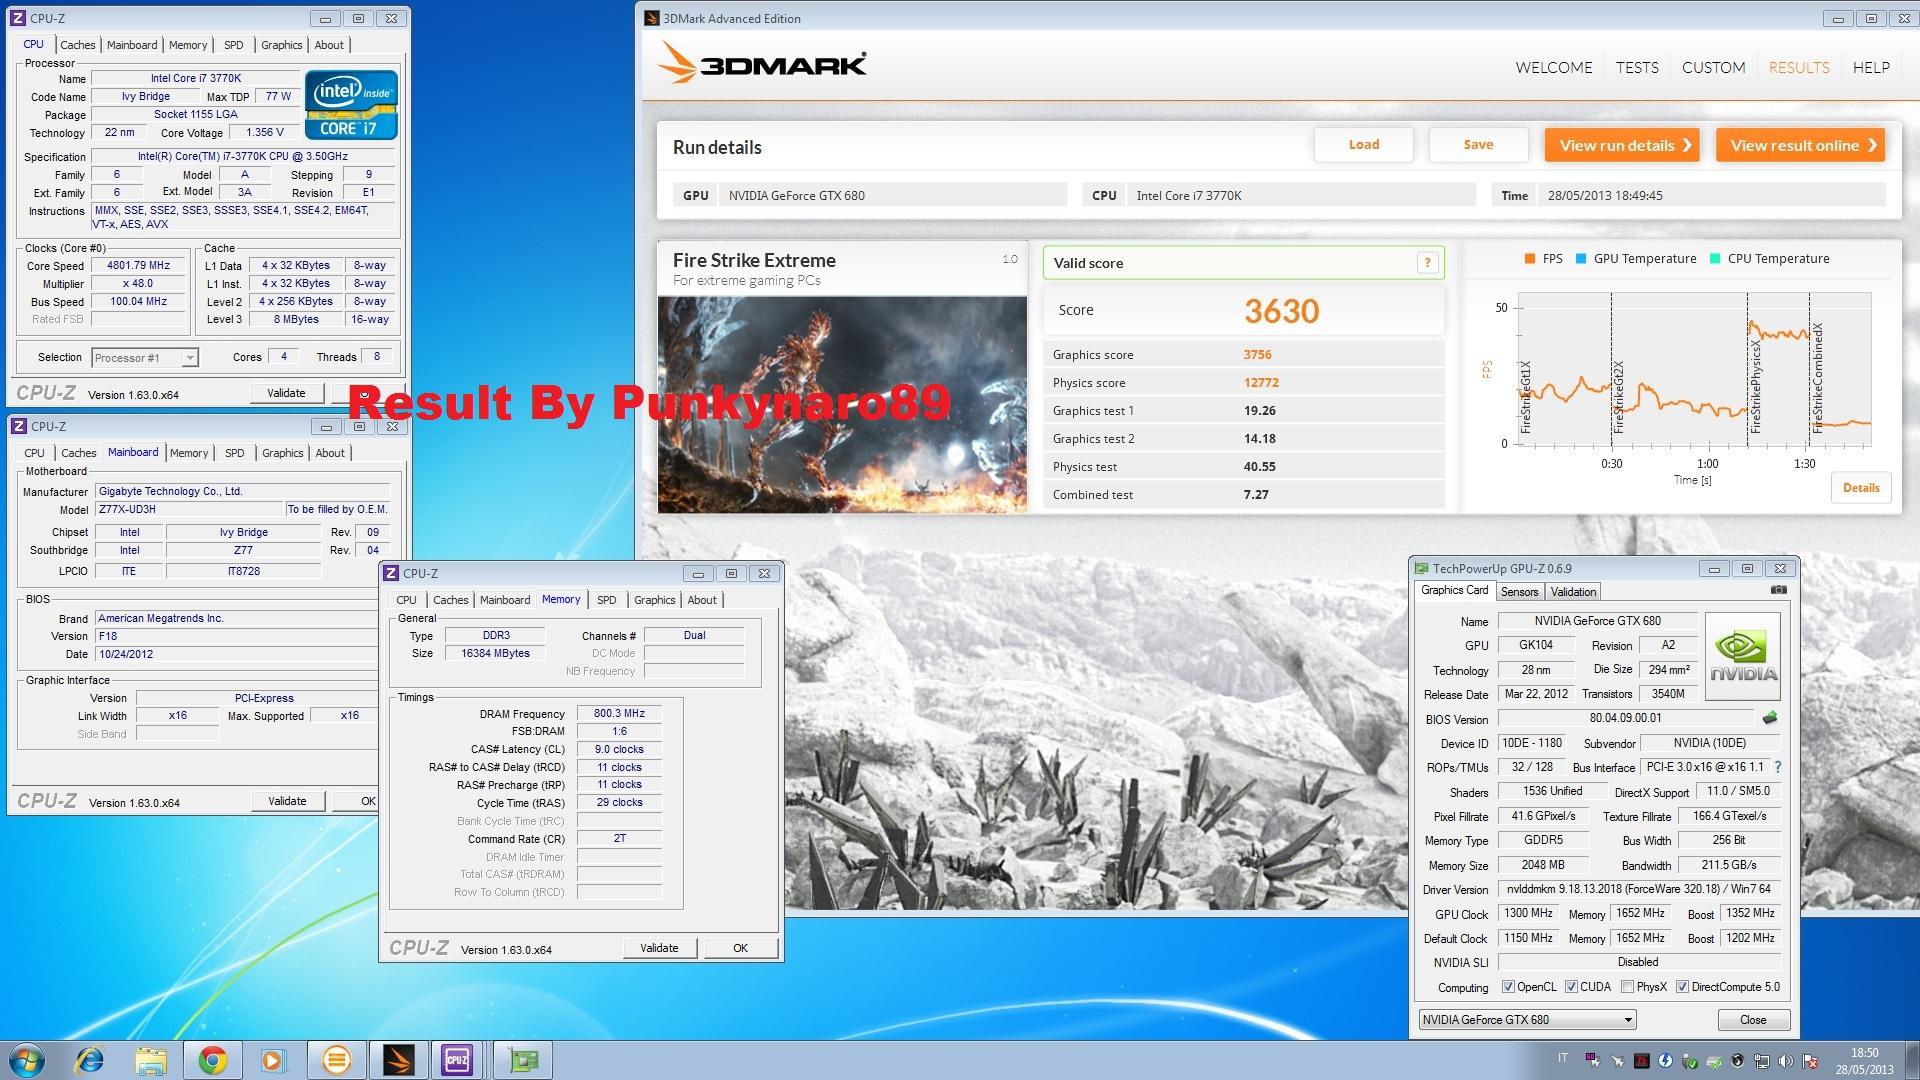
Task: Open the Processor #1 selection dropdown
Action: click(x=145, y=357)
